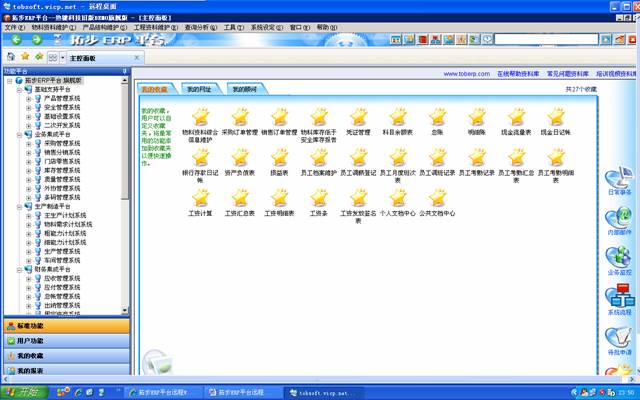The height and width of the screenshot is (400, 640).
Task: Open 日常事务 icon in right sidebar
Action: pyautogui.click(x=619, y=176)
